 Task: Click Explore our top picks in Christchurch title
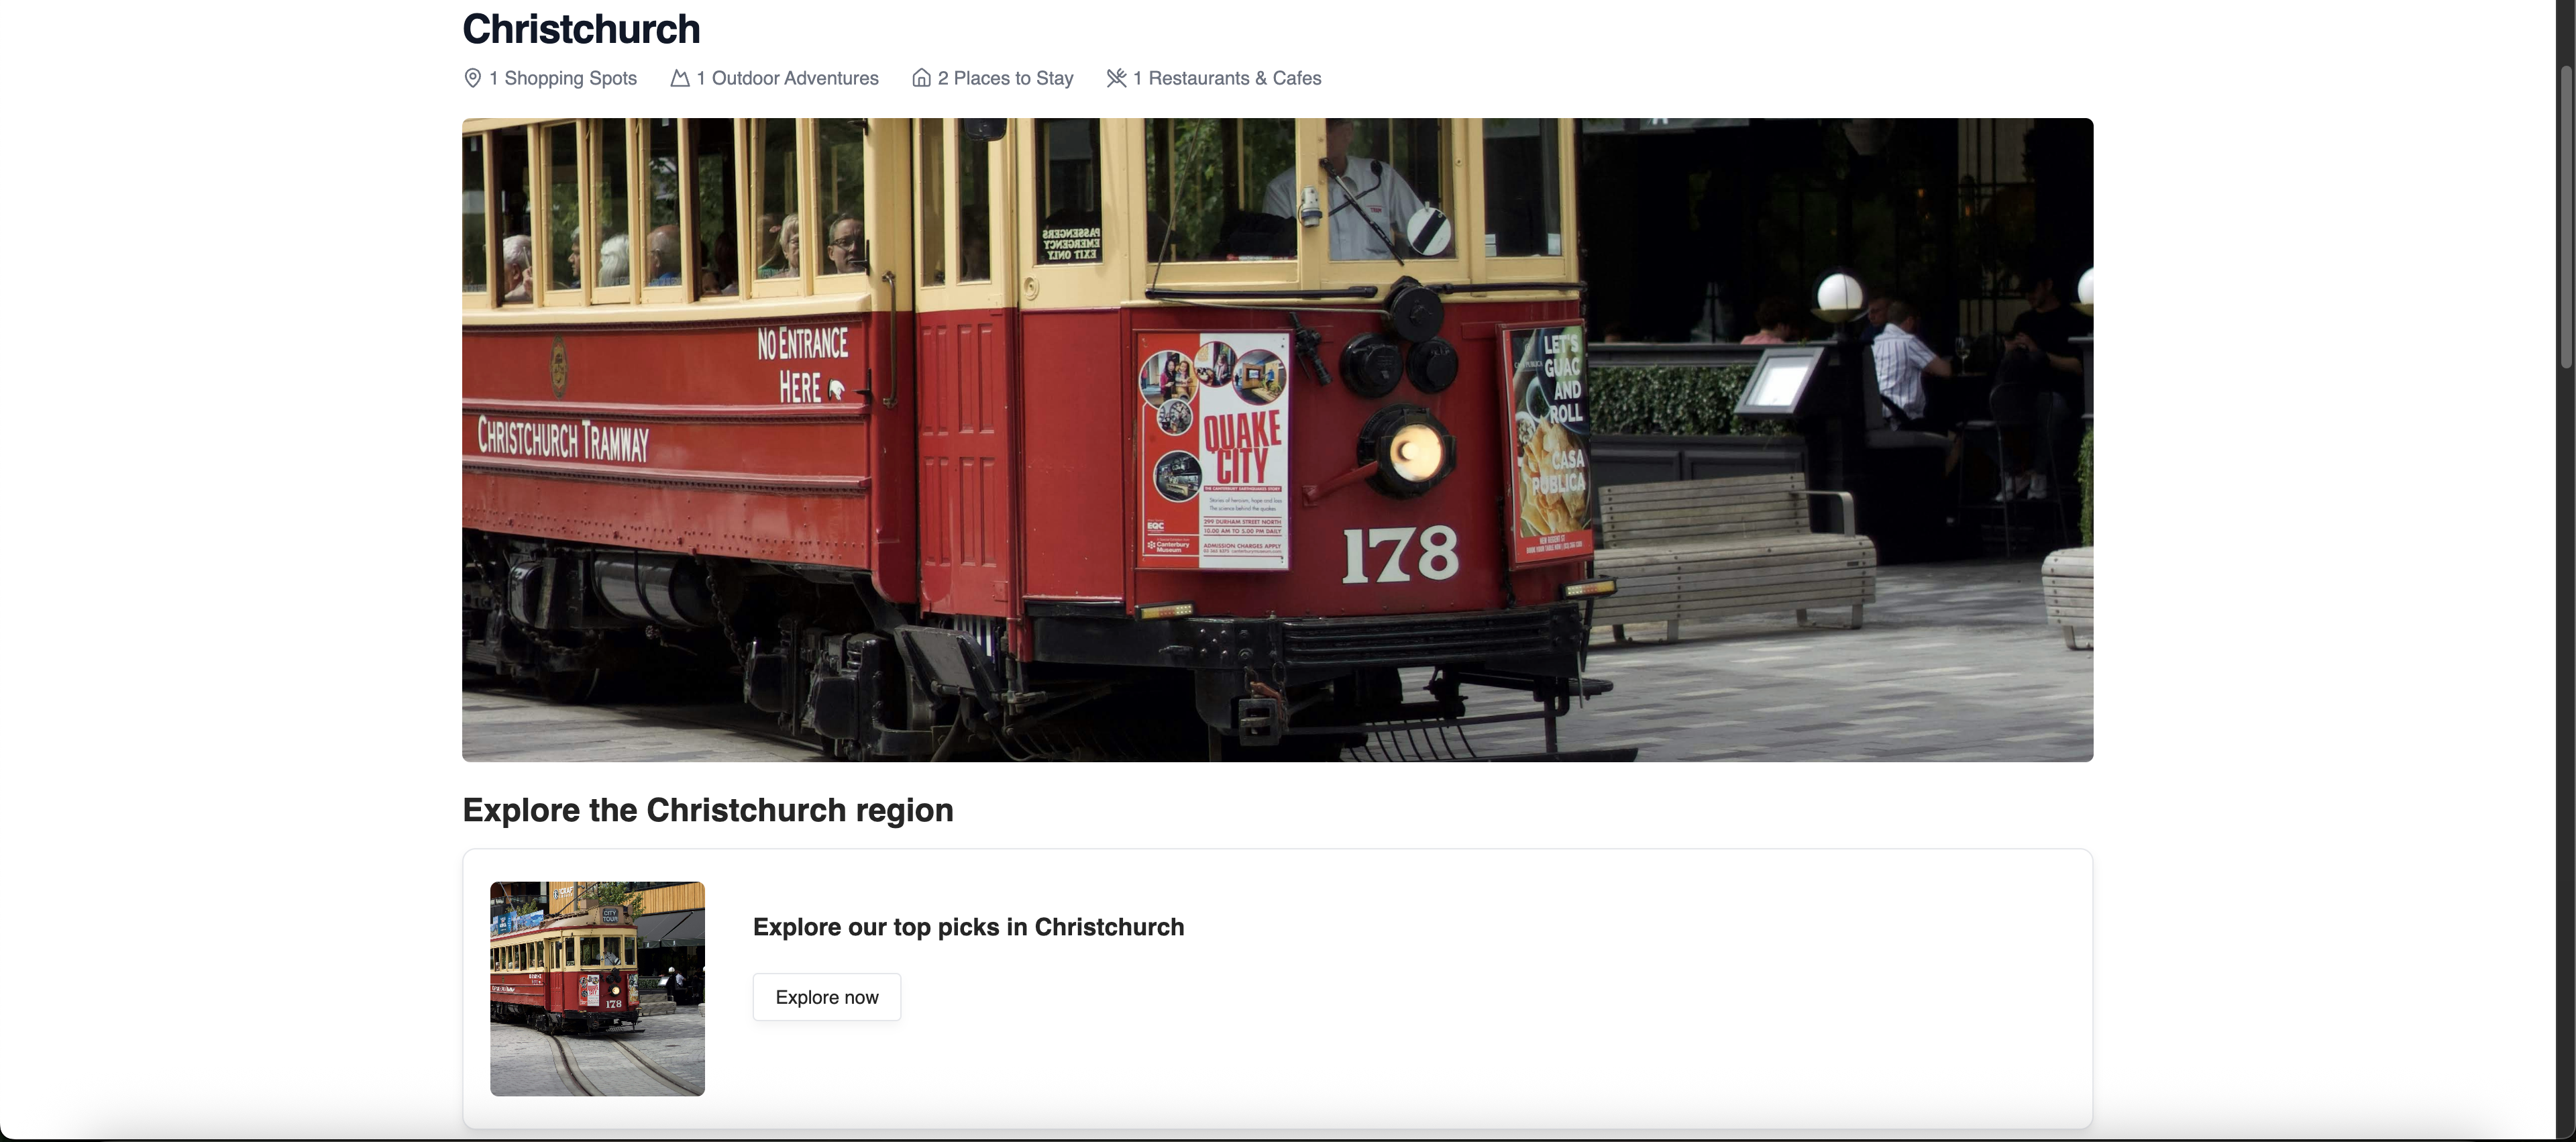pyautogui.click(x=968, y=927)
